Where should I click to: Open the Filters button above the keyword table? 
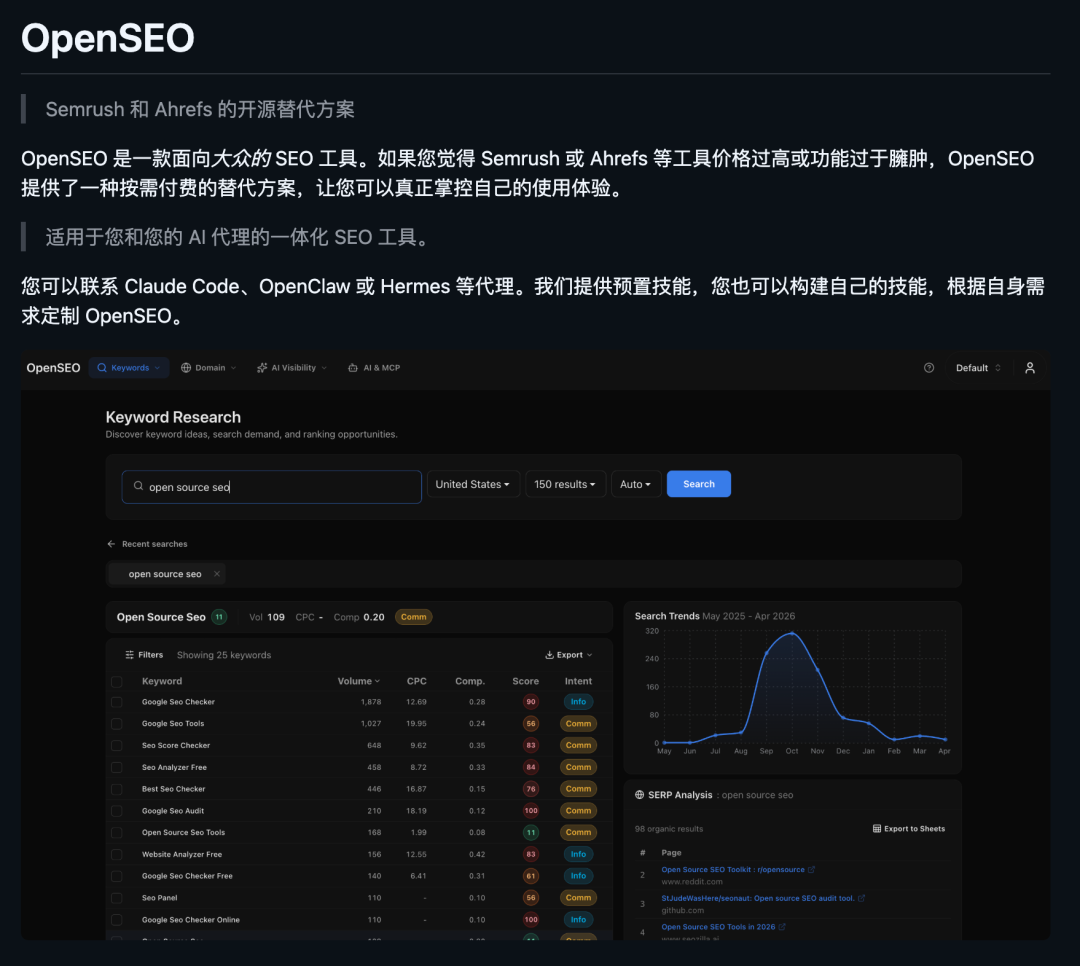pos(144,655)
